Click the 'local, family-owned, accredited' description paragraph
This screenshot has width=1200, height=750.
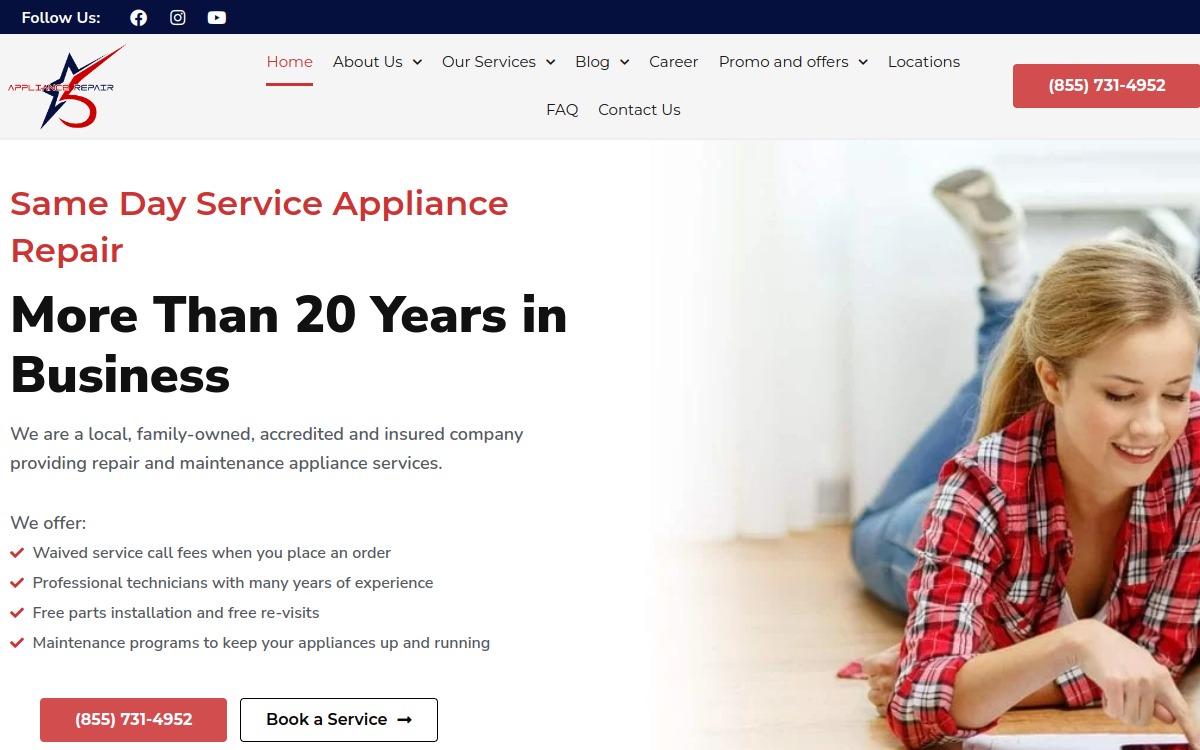[x=267, y=449]
